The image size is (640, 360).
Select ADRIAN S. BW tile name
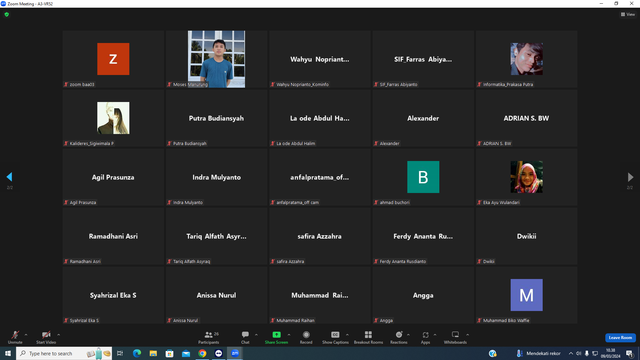pos(526,118)
